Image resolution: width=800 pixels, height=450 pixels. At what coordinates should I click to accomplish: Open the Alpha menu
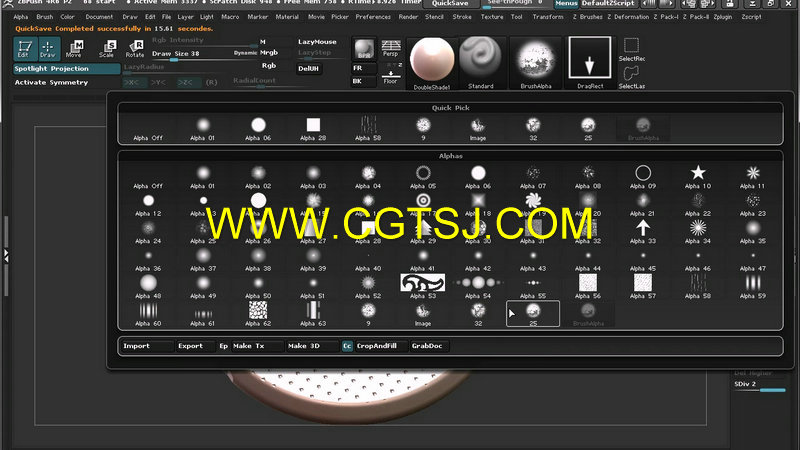coord(21,17)
